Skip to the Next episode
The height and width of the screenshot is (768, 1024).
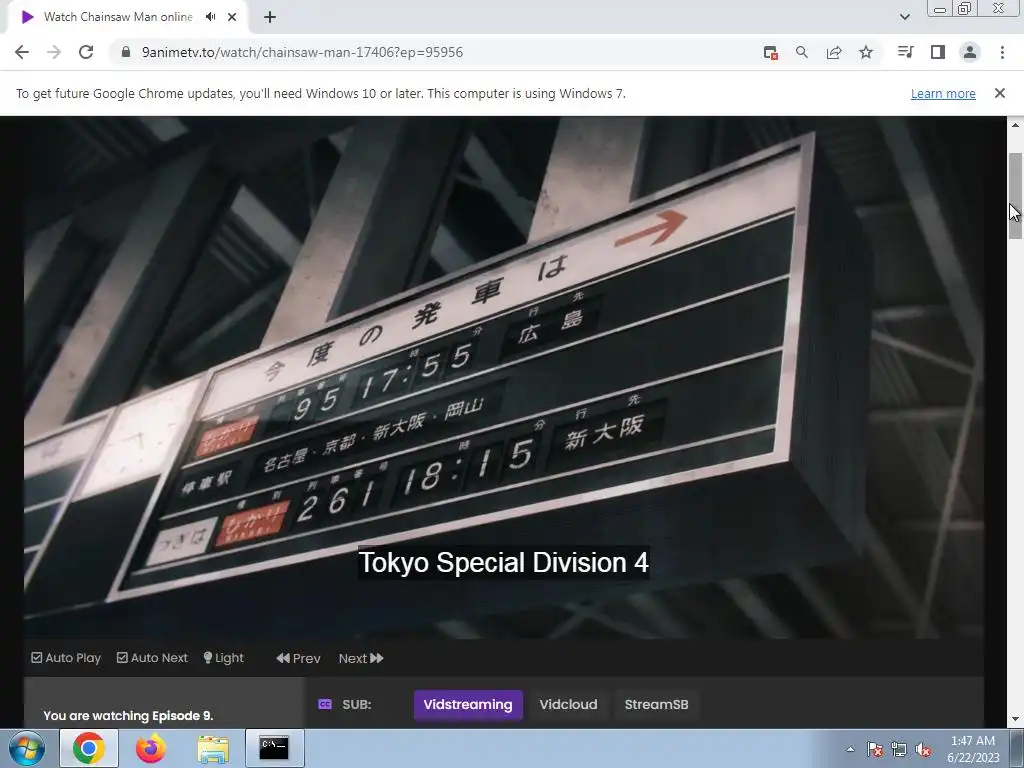point(361,658)
